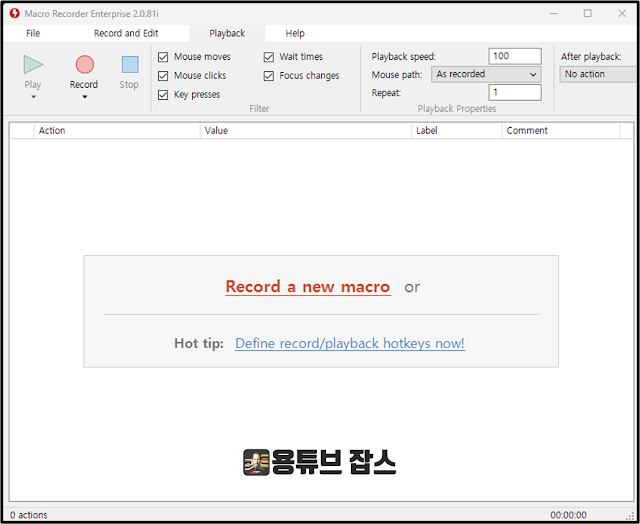The width and height of the screenshot is (640, 524).
Task: Toggle the Focus changes checkbox
Action: click(269, 75)
